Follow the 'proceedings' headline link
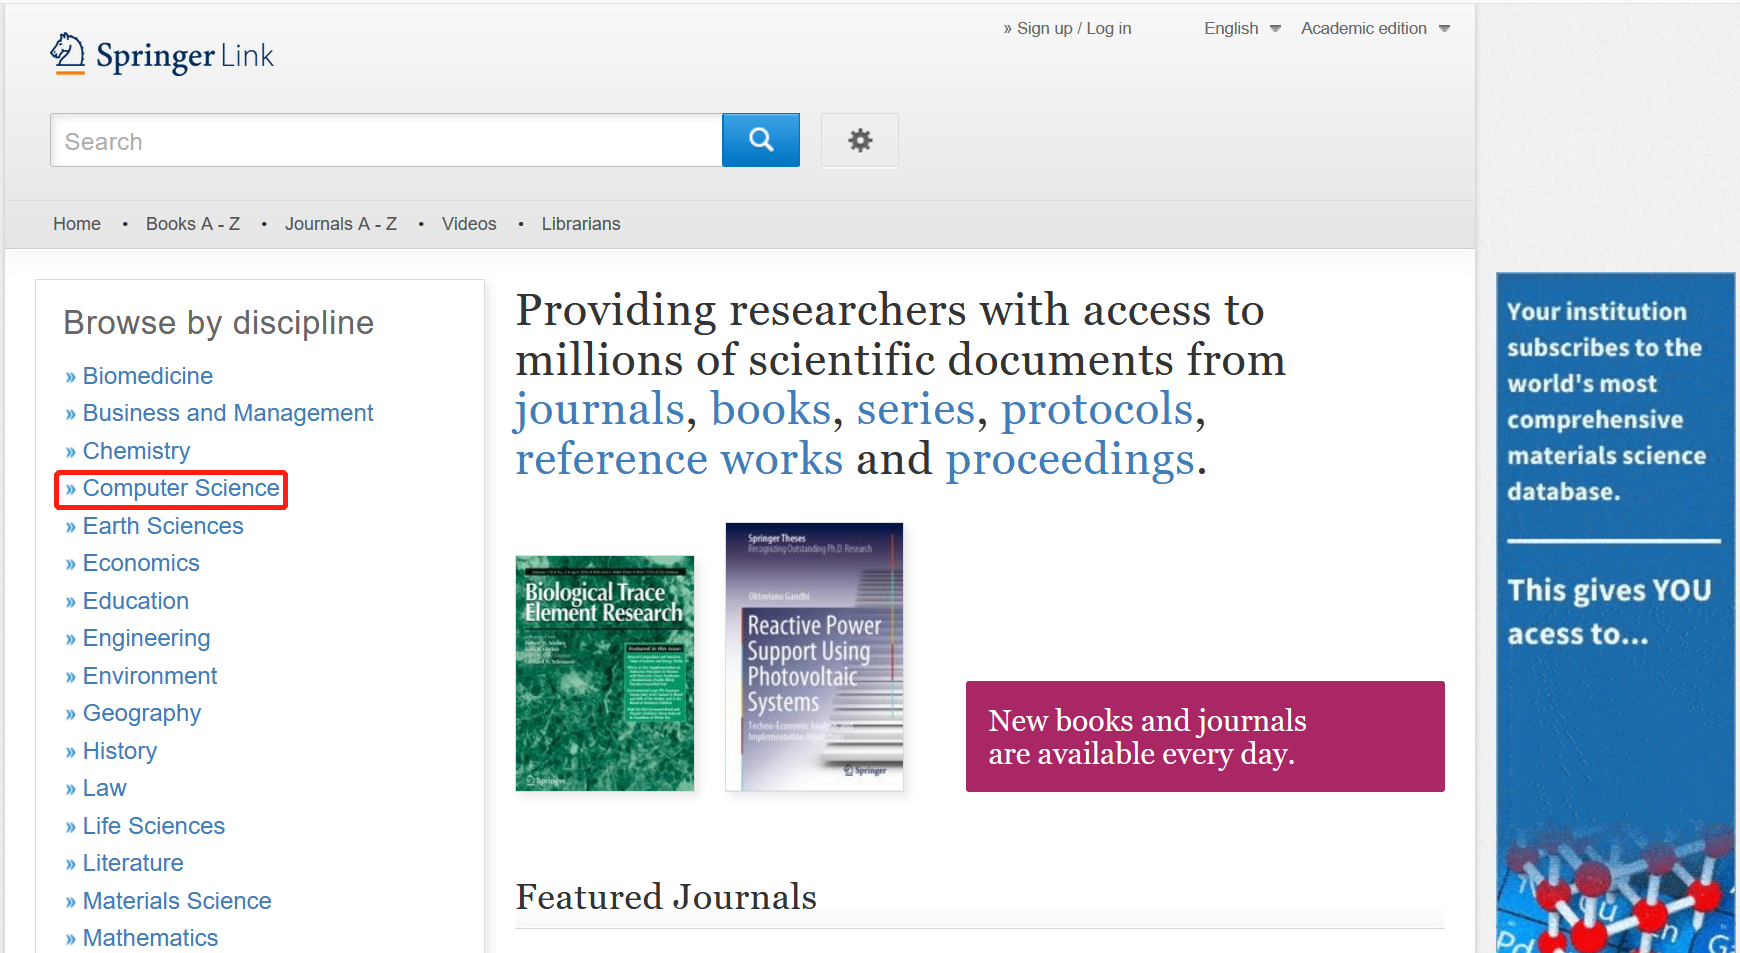Screen dimensions: 1740x953 1071,460
